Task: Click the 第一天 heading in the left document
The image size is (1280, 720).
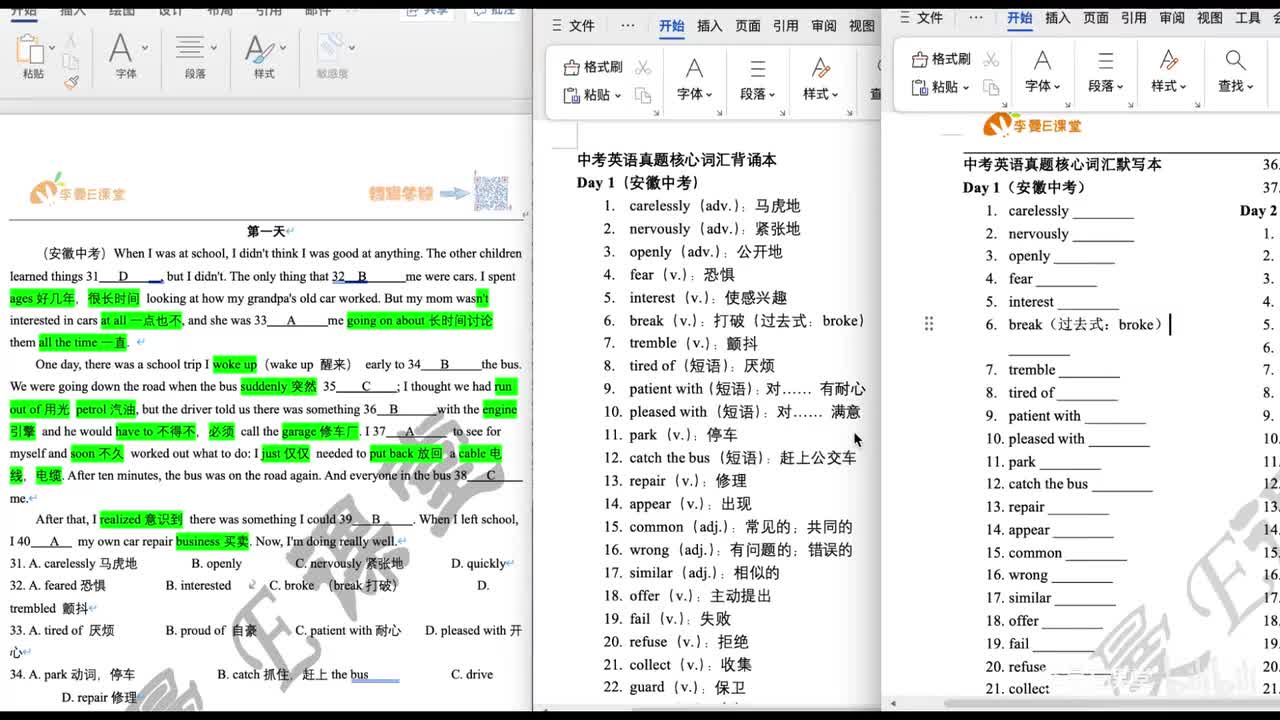Action: 266,231
